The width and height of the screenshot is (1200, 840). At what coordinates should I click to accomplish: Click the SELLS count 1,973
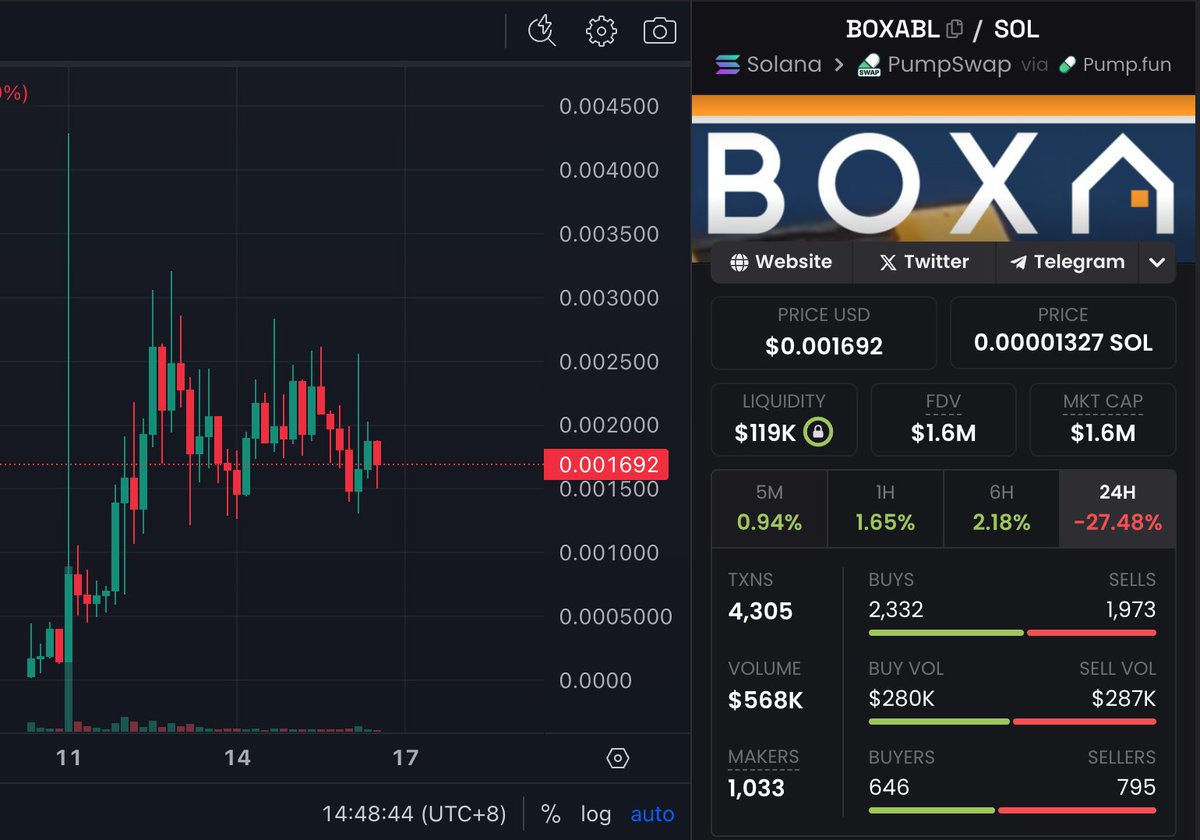tap(1131, 610)
